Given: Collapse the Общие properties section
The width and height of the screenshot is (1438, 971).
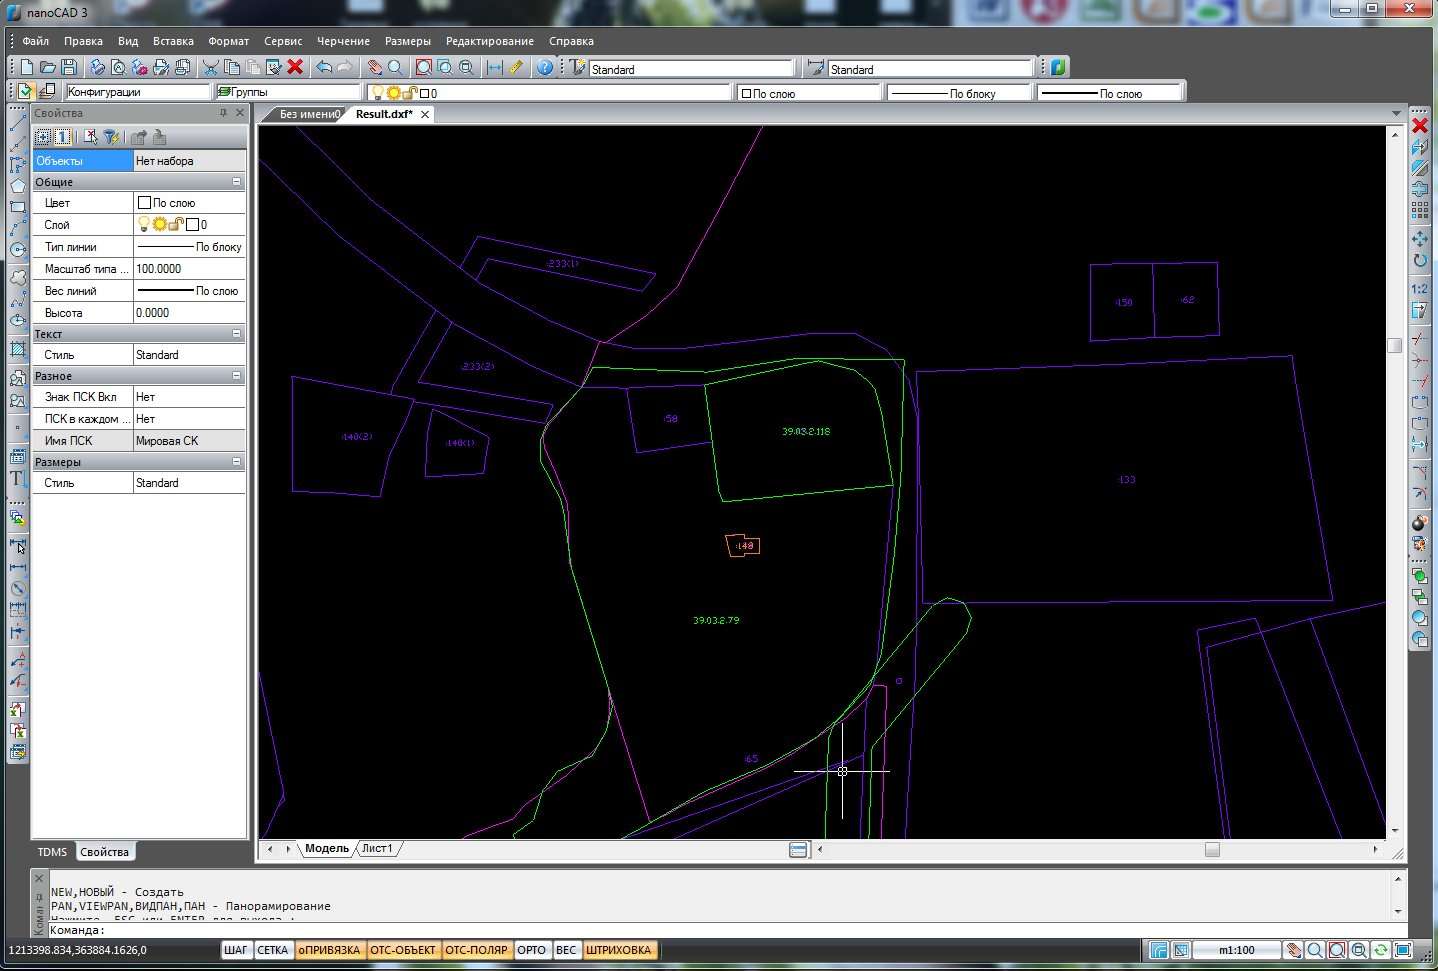Looking at the screenshot, I should pos(237,182).
